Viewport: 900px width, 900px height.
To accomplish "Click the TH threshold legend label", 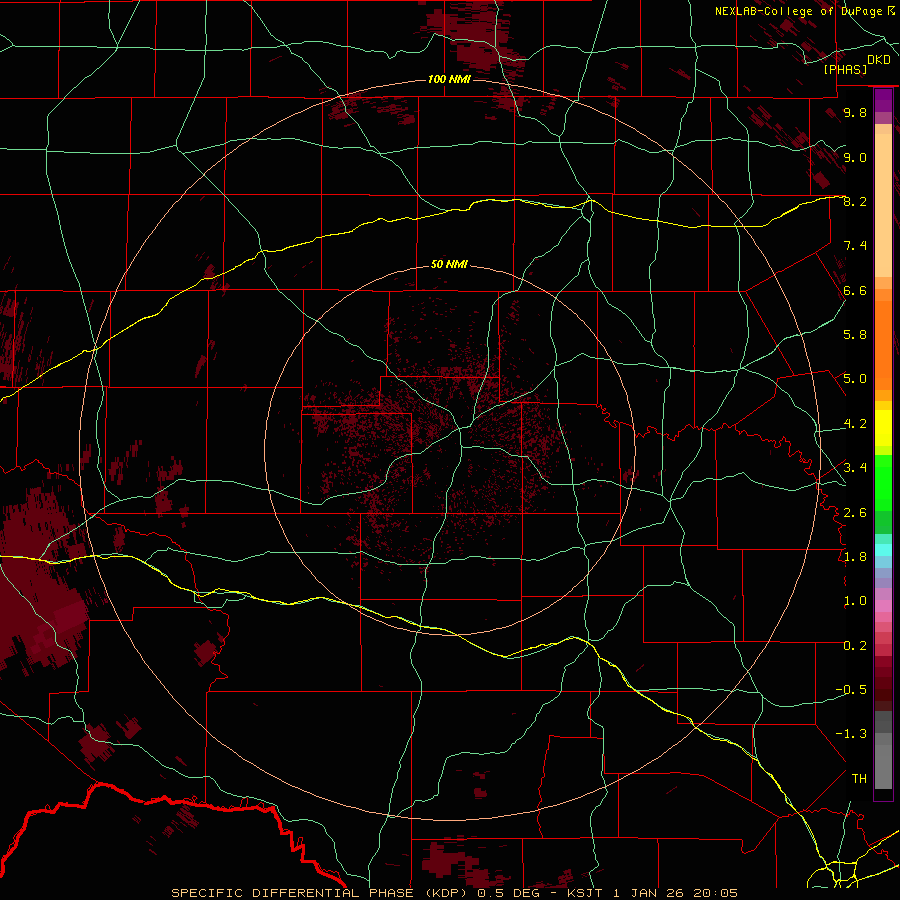I will [859, 779].
